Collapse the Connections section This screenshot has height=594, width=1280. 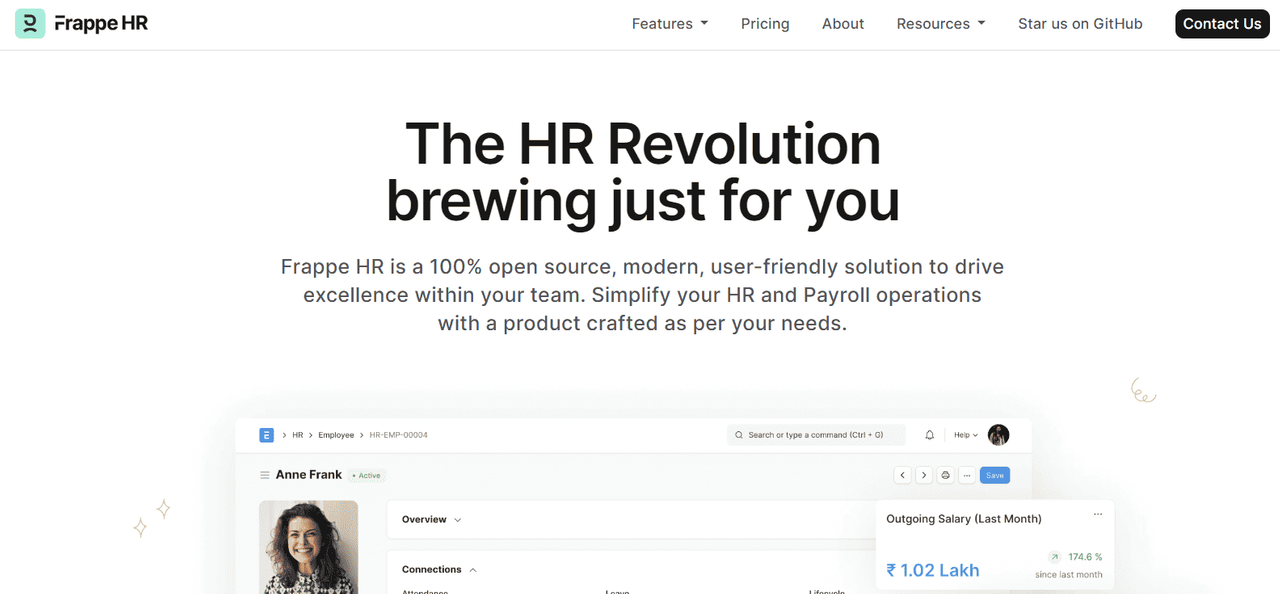[x=439, y=569]
